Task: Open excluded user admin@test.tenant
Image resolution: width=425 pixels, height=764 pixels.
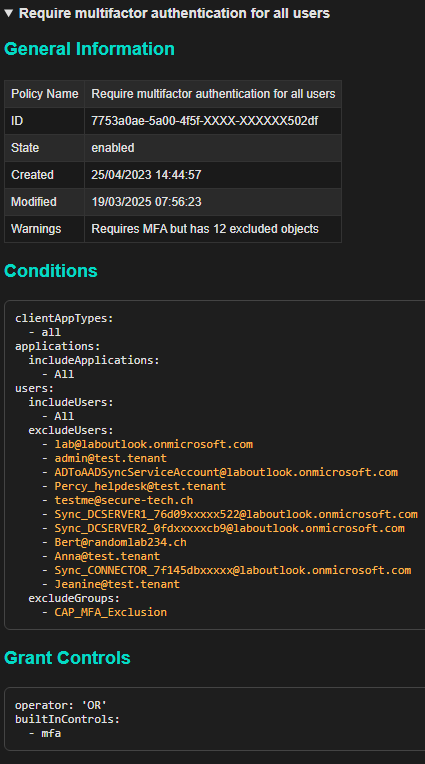Action: (x=111, y=458)
